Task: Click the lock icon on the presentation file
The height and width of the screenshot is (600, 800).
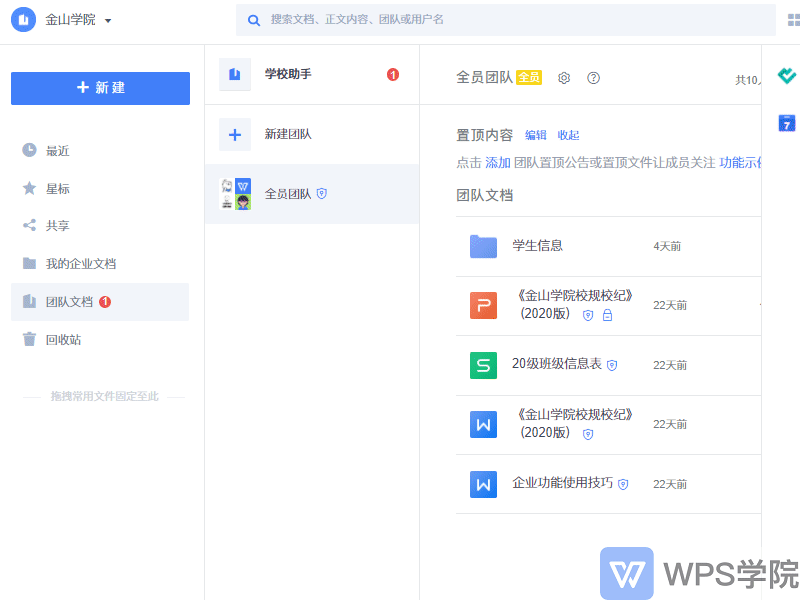Action: tap(607, 315)
